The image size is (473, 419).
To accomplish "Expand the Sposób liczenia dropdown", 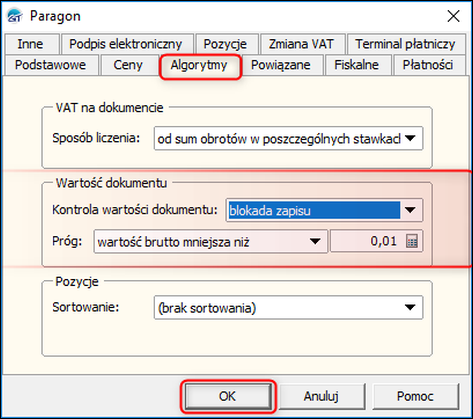I will tap(411, 138).
